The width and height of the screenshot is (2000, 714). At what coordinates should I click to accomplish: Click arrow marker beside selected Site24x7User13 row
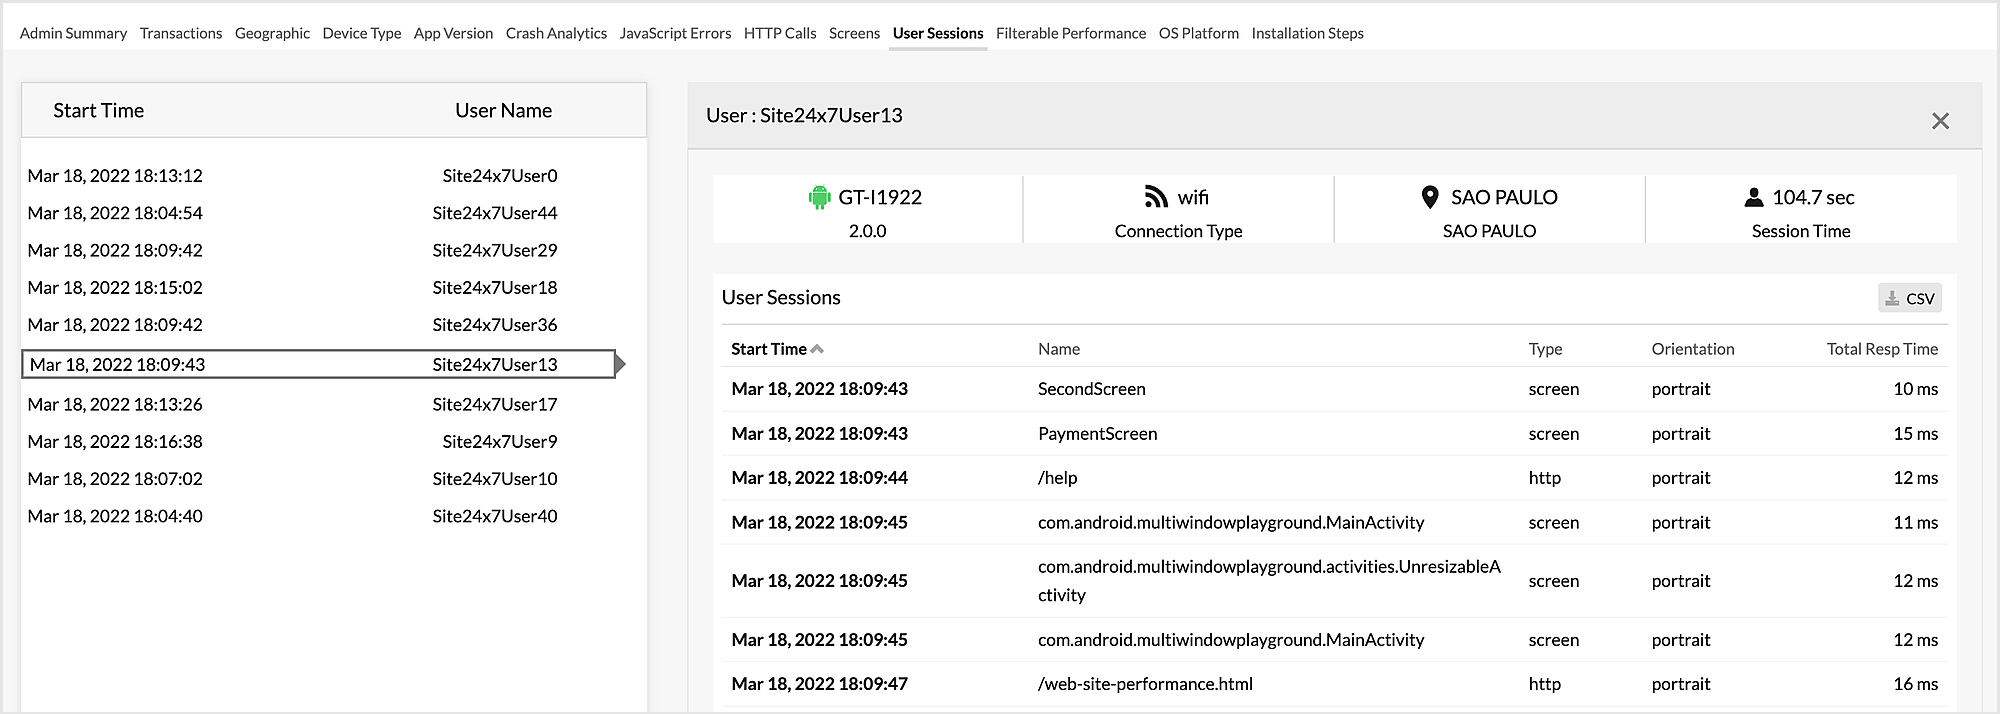pos(620,364)
